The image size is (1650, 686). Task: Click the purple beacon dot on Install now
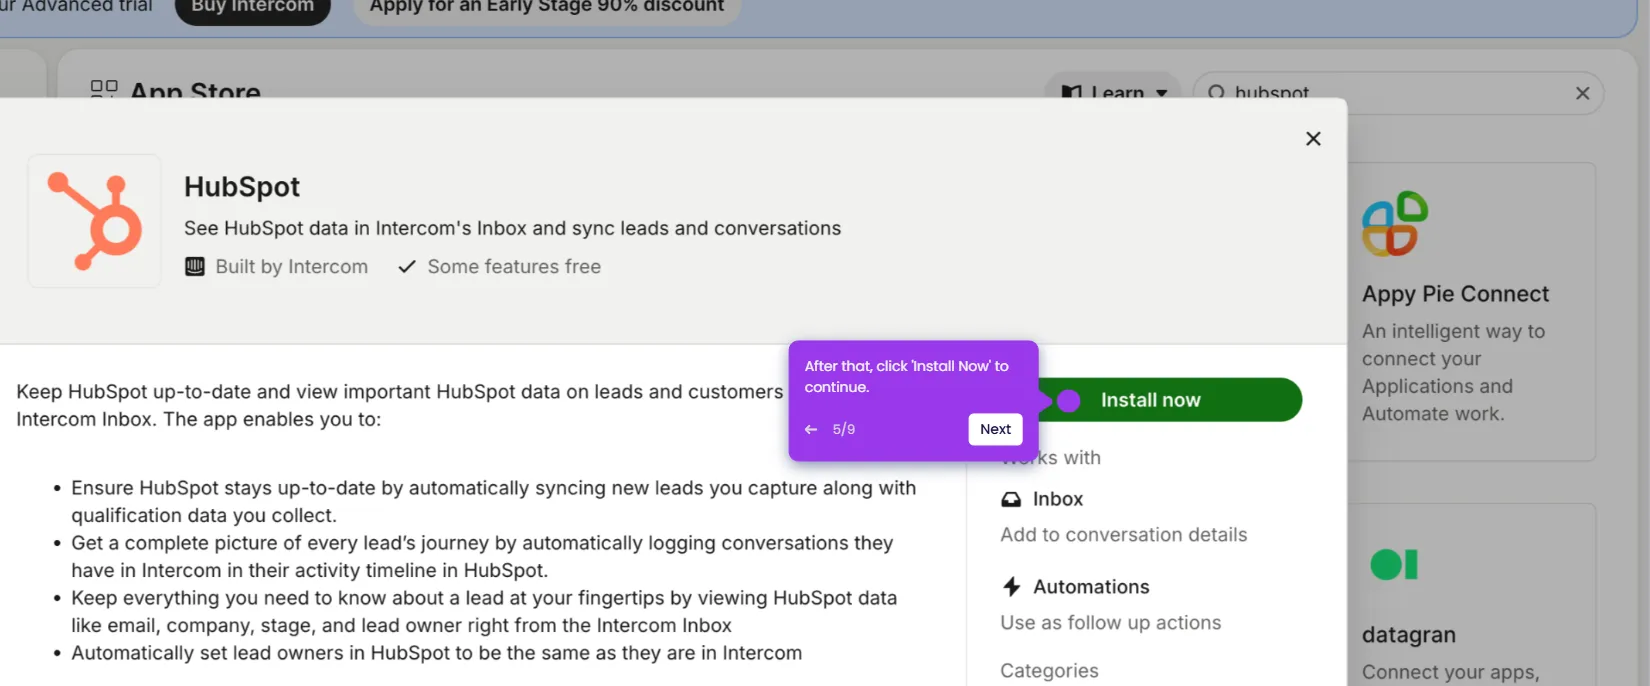pos(1068,401)
